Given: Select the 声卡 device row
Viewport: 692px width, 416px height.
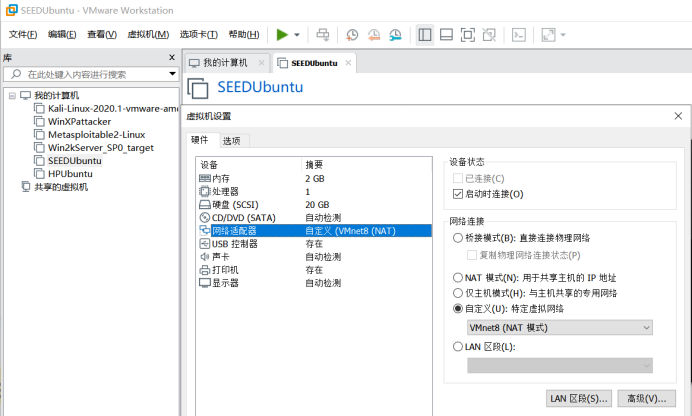Looking at the screenshot, I should (314, 257).
